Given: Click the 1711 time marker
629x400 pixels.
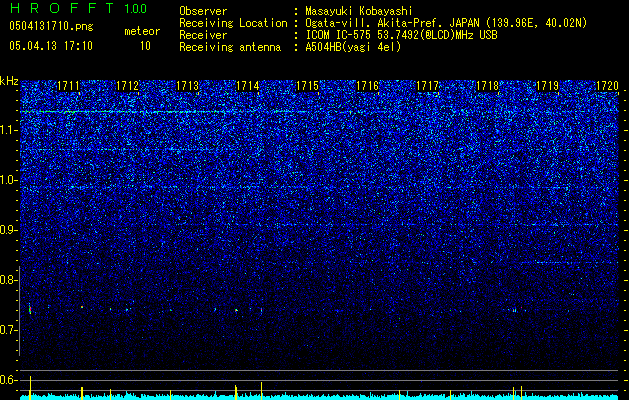Looking at the screenshot, I should pos(68,86).
